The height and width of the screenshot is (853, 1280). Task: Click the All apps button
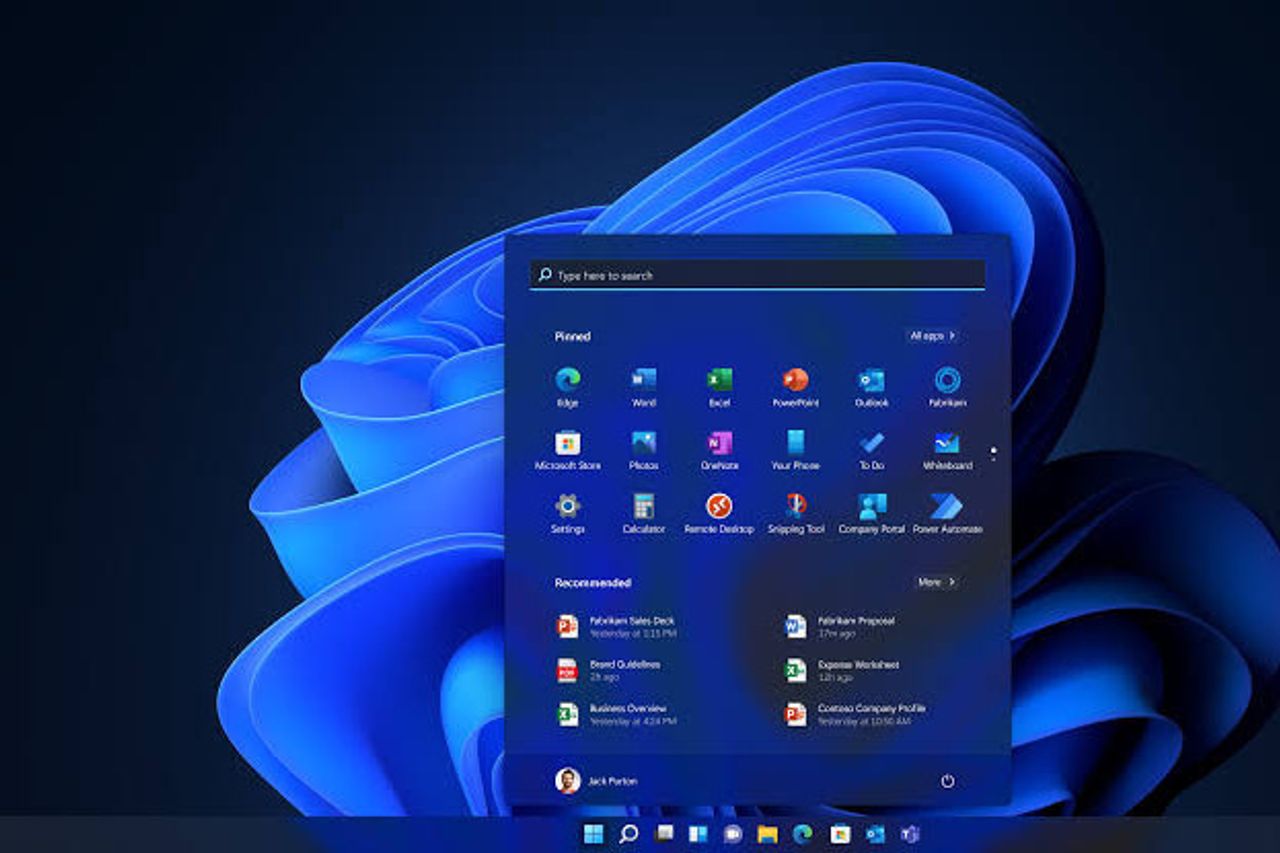click(x=933, y=336)
